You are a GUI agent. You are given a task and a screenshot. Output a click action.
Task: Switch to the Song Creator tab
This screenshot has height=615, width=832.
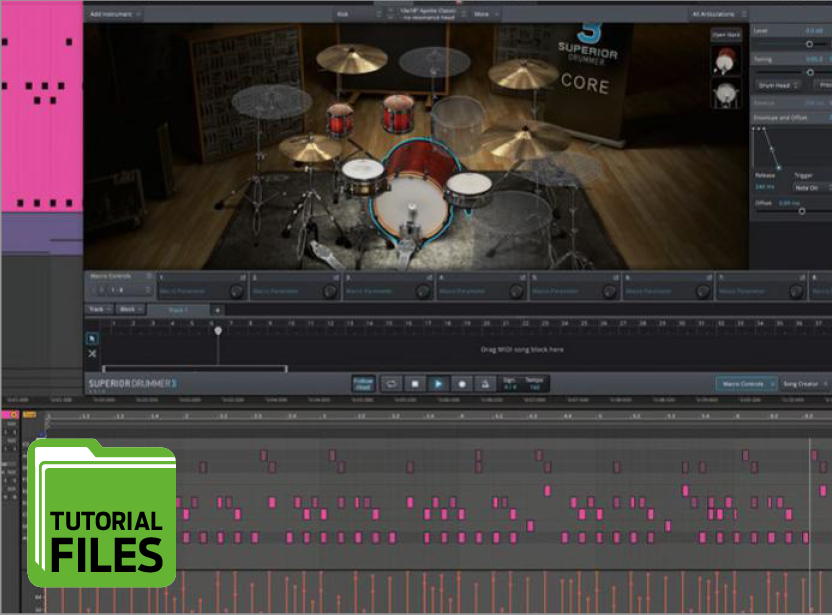tap(804, 384)
